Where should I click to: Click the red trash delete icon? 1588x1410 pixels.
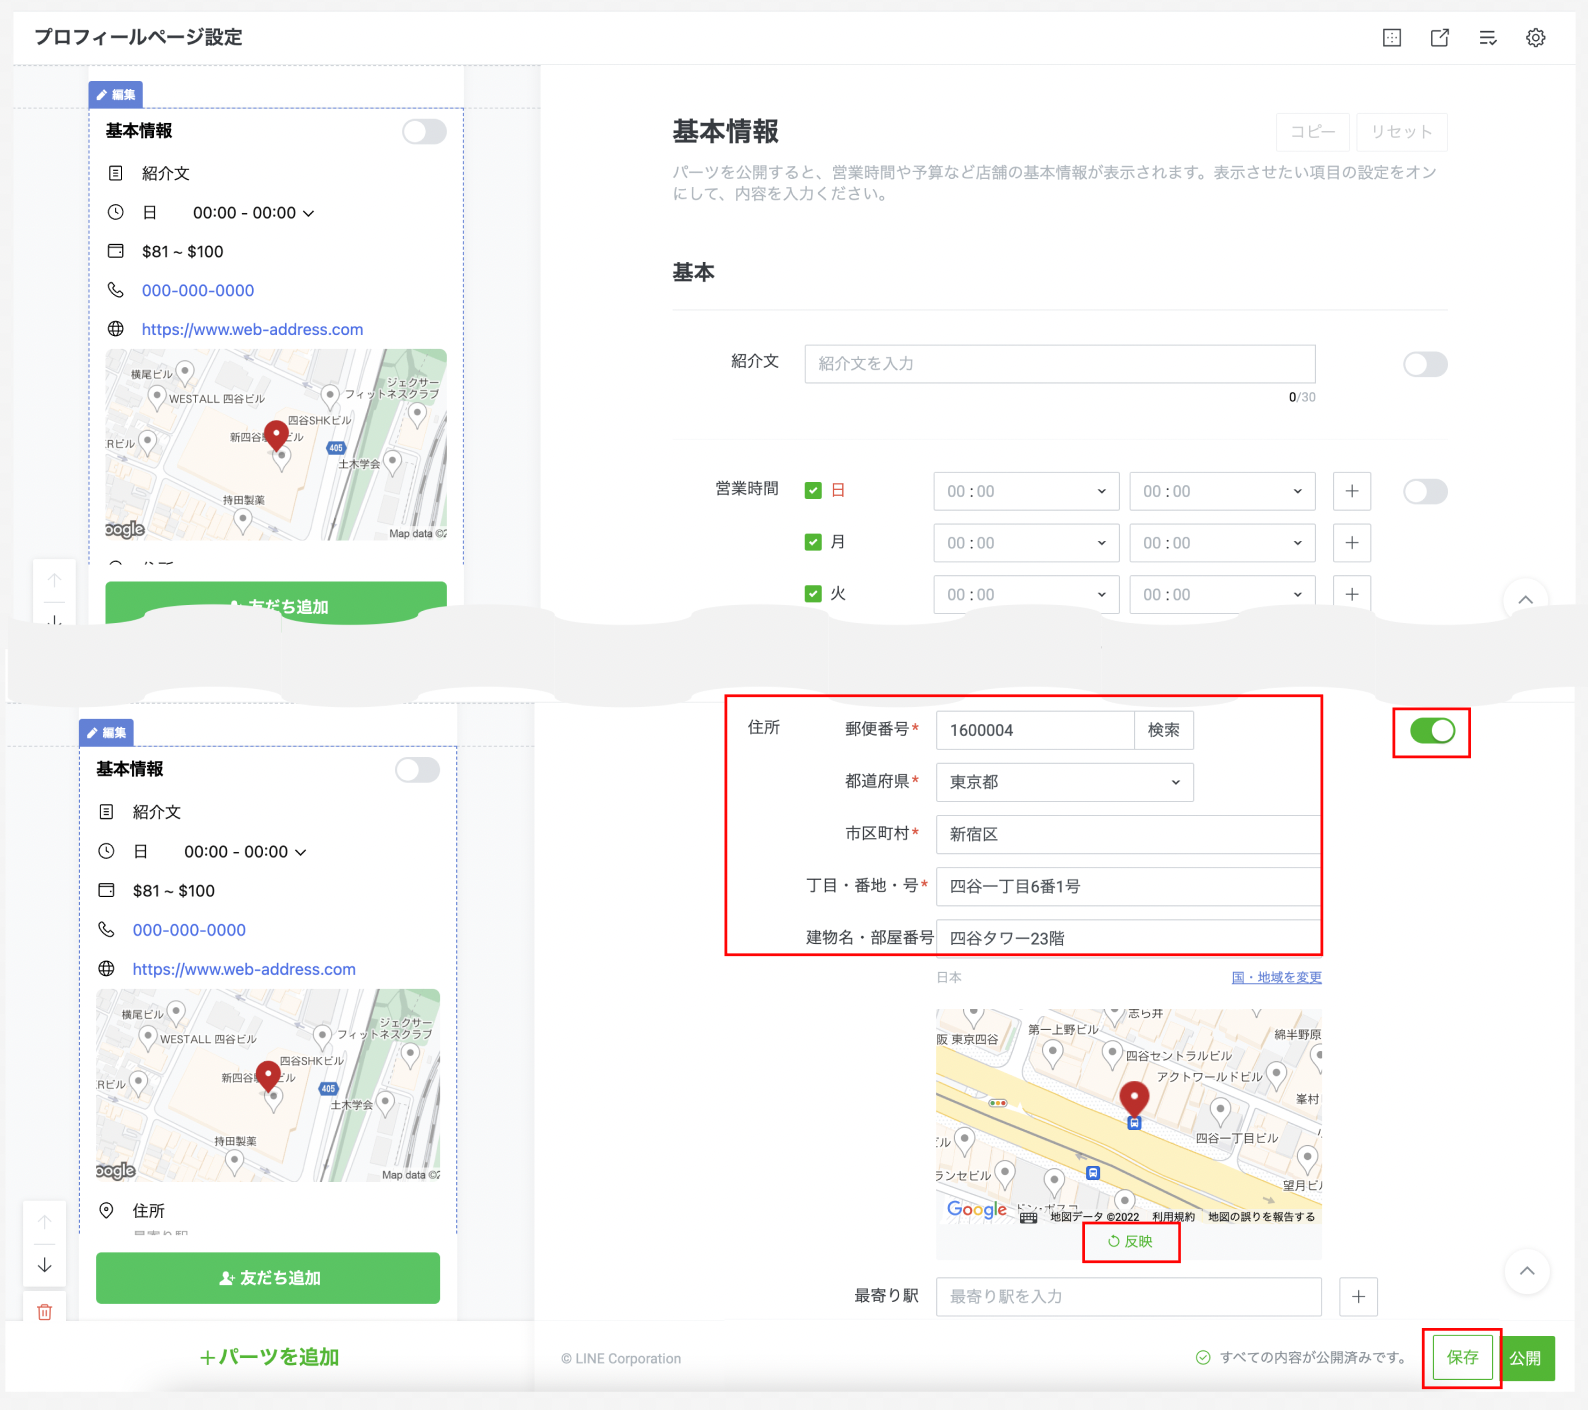pyautogui.click(x=45, y=1312)
